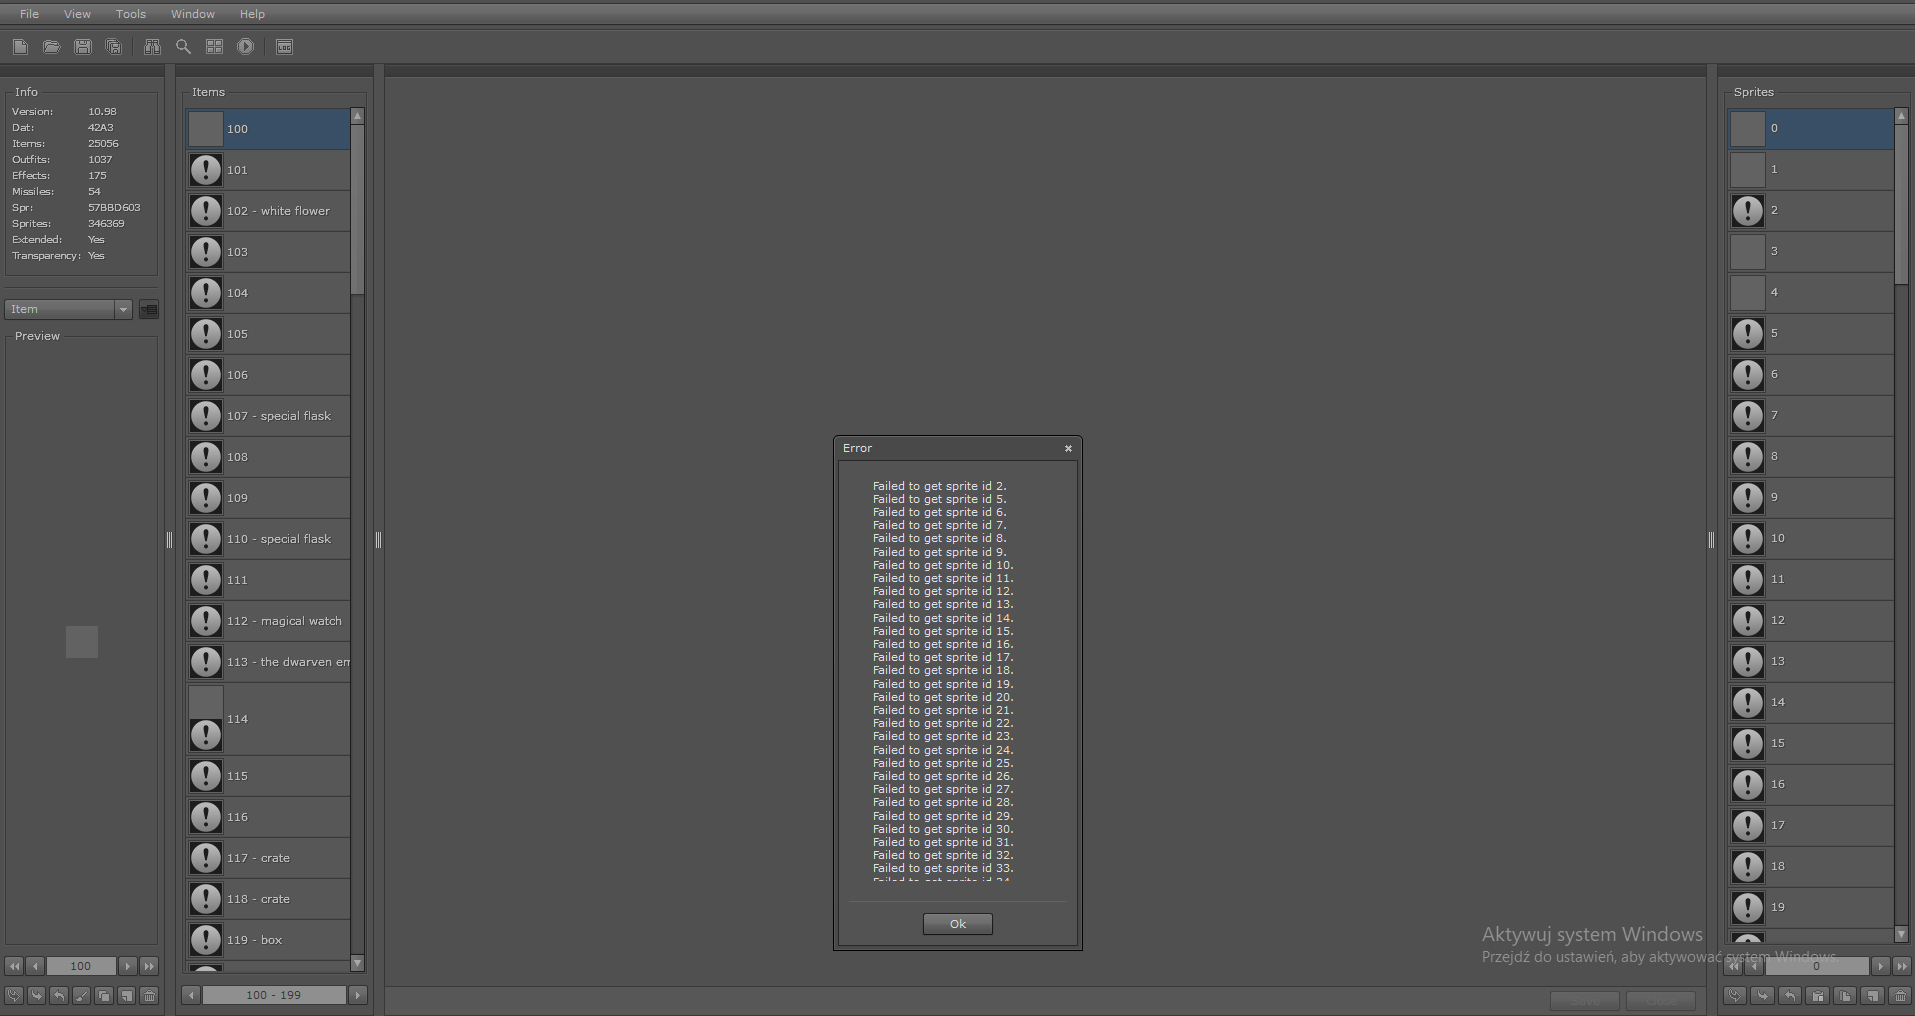The image size is (1915, 1016).
Task: Click Ok in the Error dialog
Action: point(958,924)
